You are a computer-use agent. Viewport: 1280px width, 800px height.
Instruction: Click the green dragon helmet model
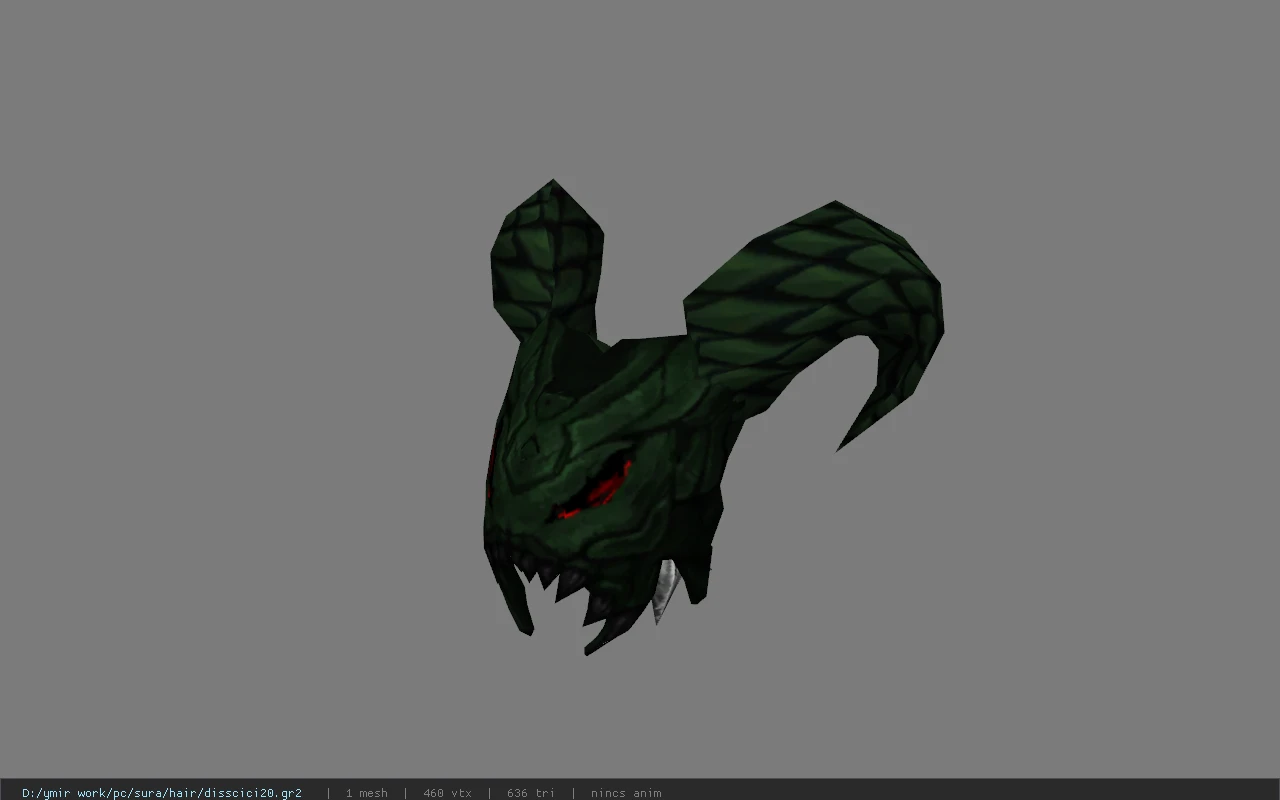pos(713,418)
